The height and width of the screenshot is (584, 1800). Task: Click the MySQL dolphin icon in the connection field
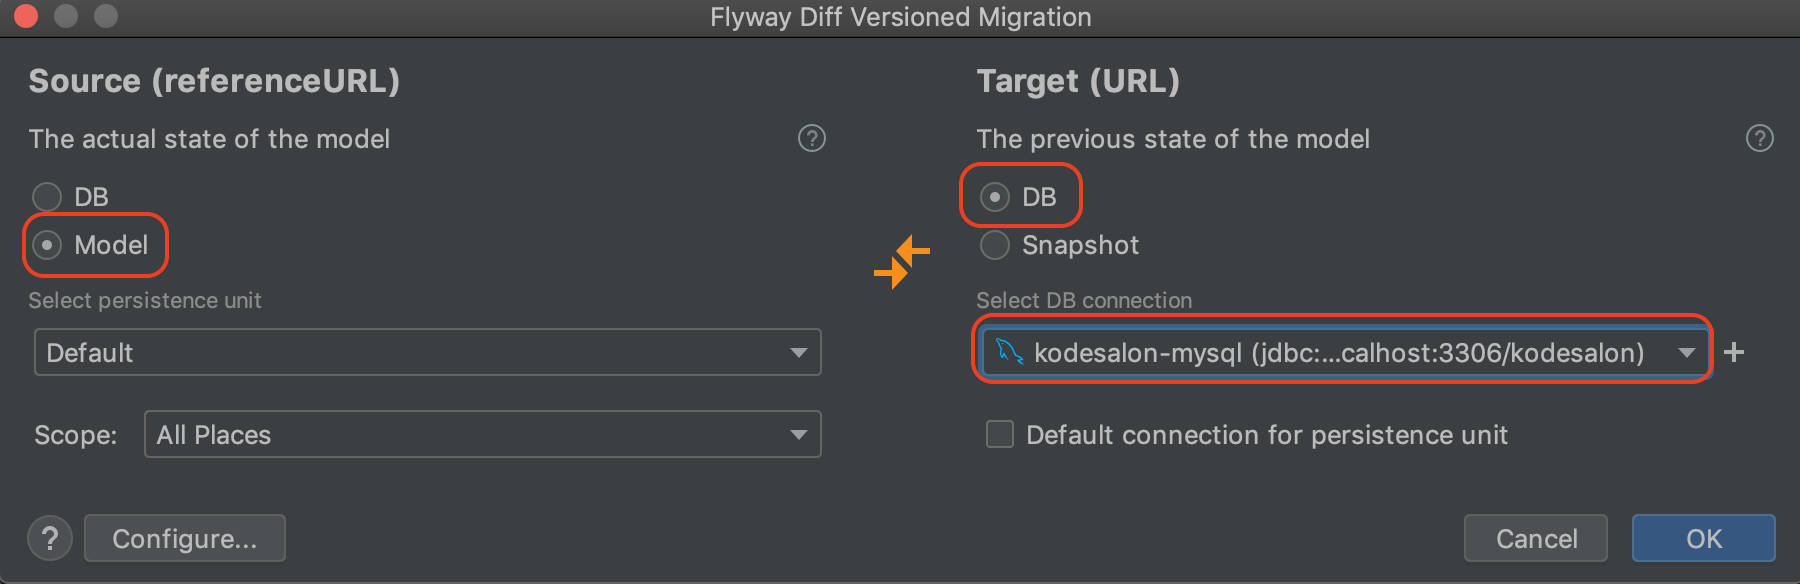coord(1012,351)
